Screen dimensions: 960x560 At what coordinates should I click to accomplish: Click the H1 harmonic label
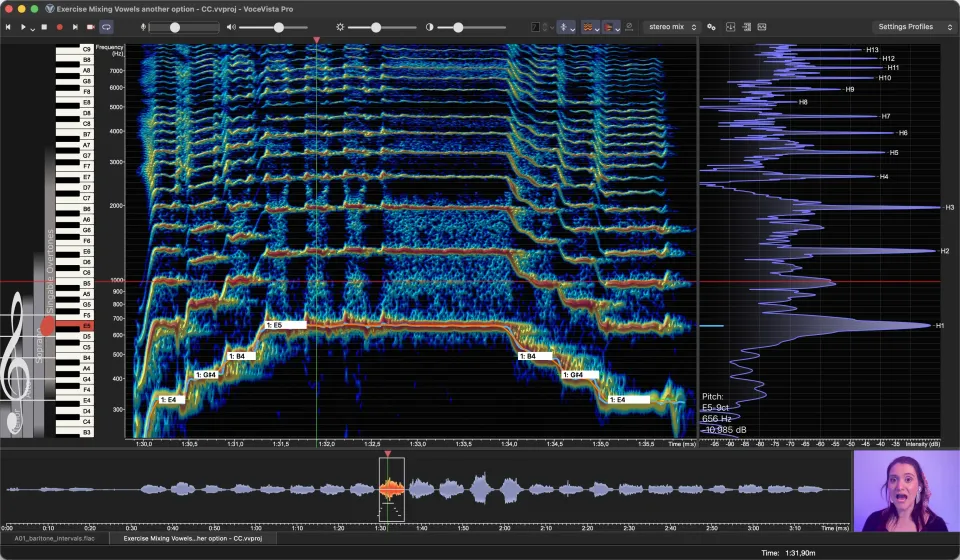click(x=940, y=326)
